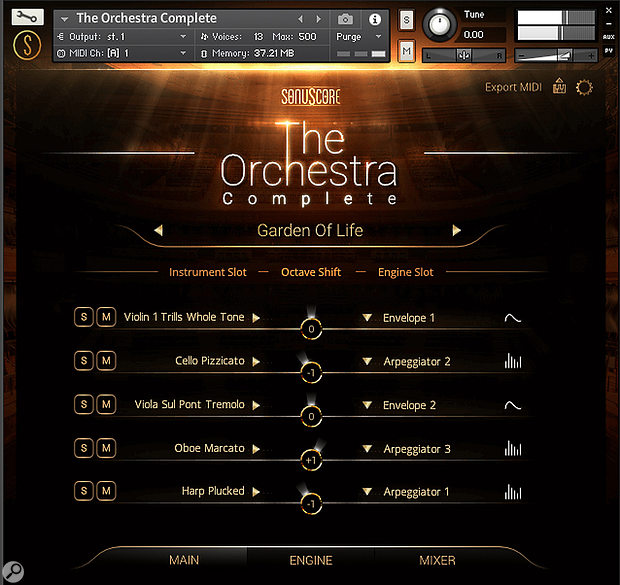620x585 pixels.
Task: Click octave shift knob for Violin 1 Trills
Action: coord(311,329)
